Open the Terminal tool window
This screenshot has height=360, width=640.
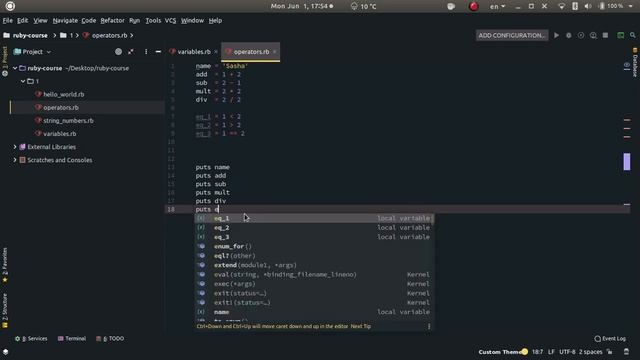tap(72, 339)
